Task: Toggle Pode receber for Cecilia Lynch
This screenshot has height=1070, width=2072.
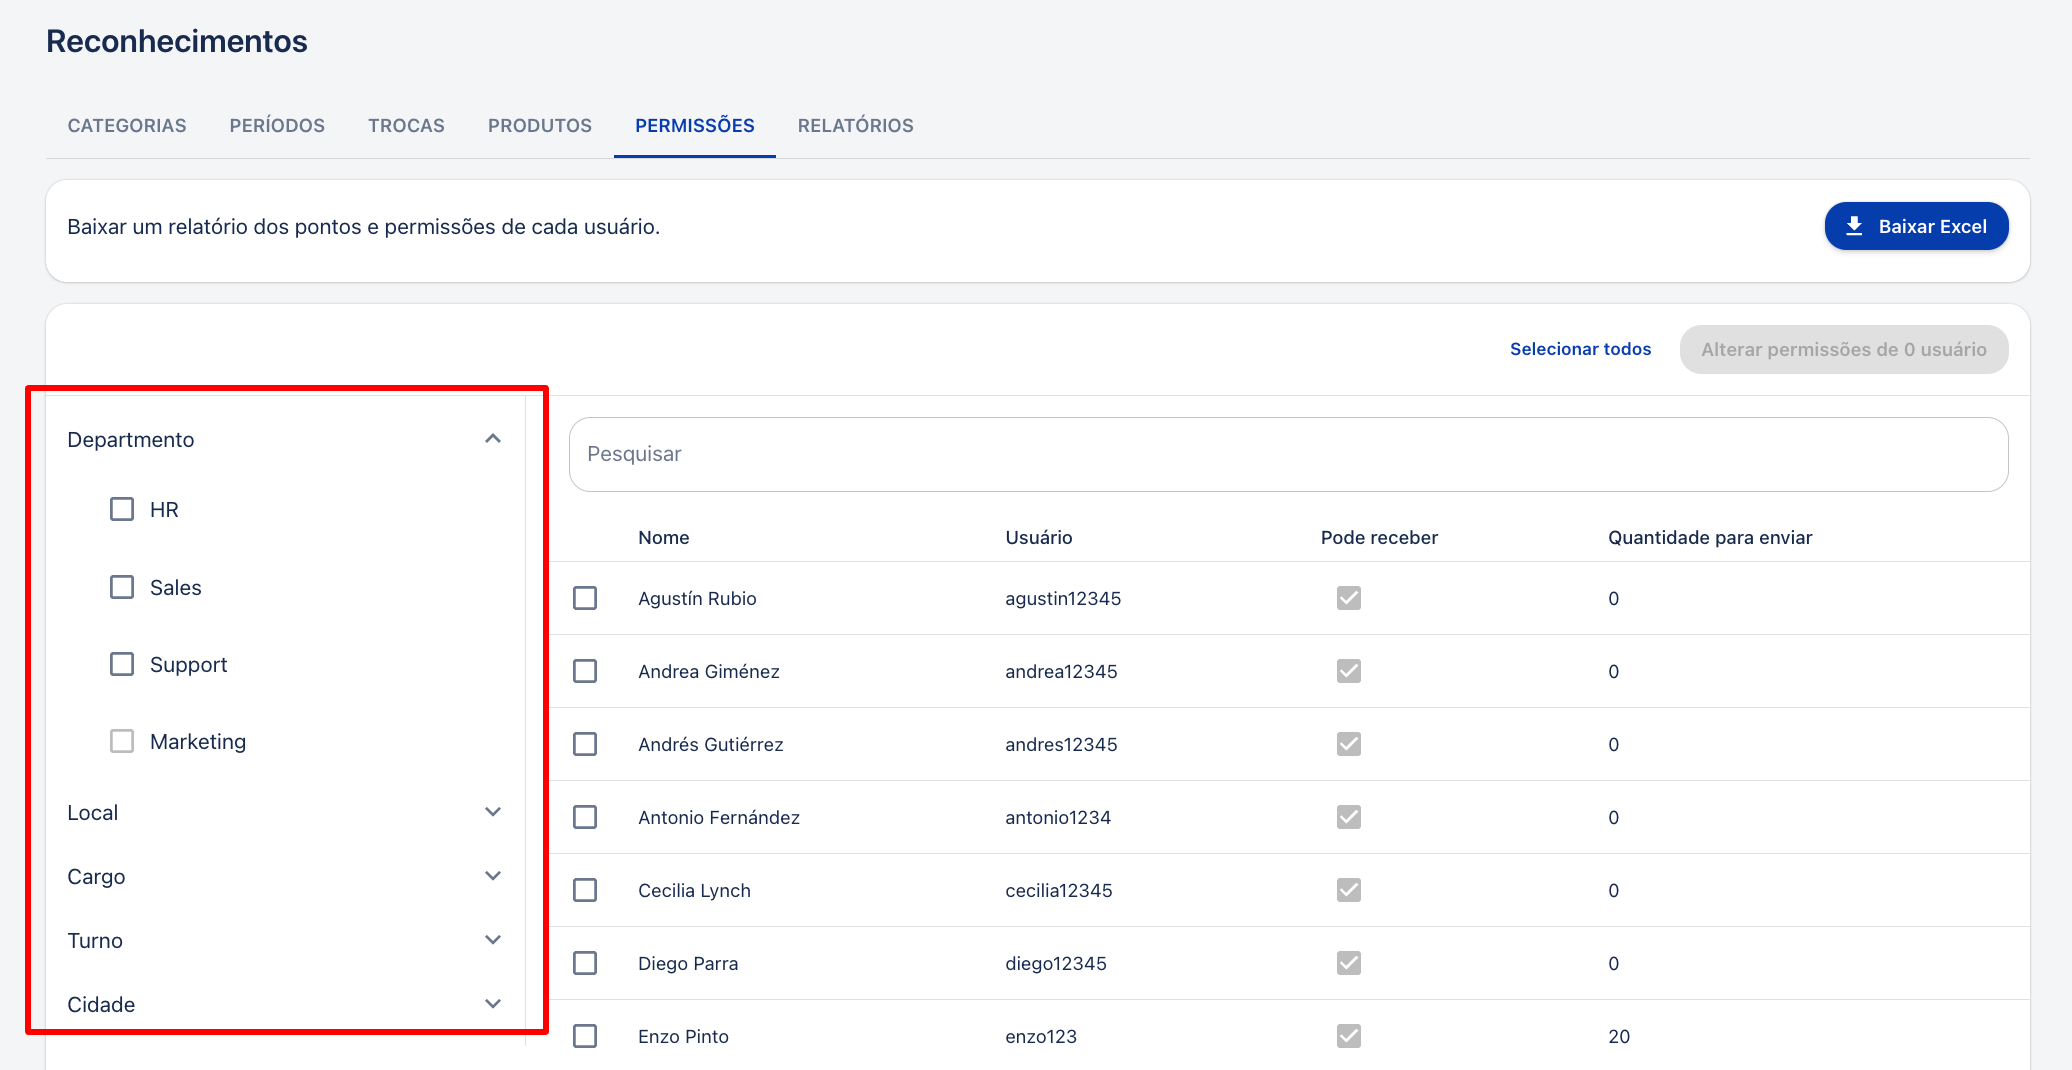Action: pos(1349,890)
